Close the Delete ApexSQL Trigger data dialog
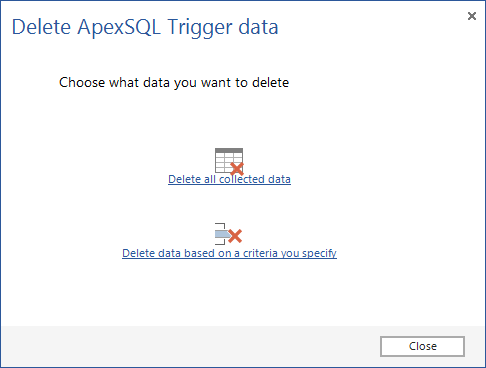This screenshot has width=486, height=368. point(422,346)
